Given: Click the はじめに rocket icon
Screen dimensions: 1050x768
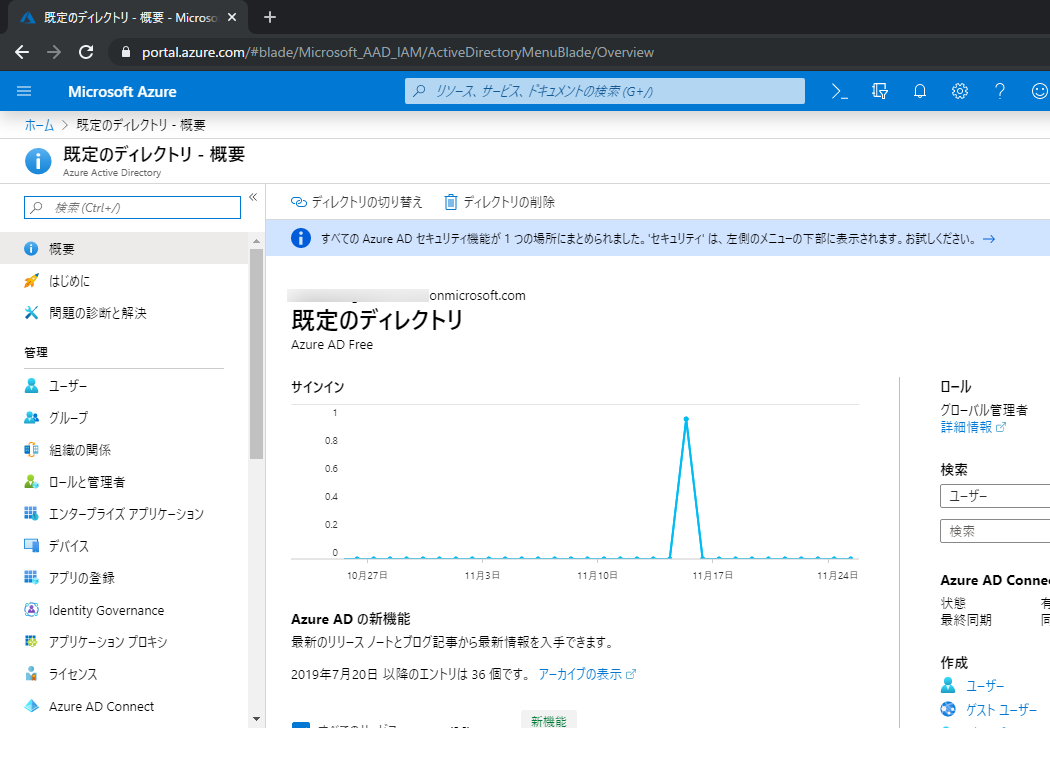Looking at the screenshot, I should tap(31, 281).
